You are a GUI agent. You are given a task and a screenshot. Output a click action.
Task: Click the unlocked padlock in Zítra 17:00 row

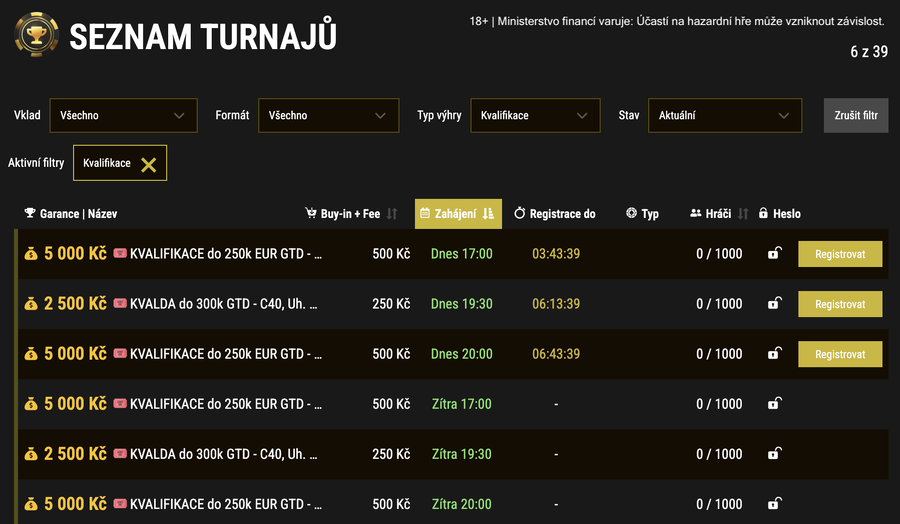point(775,403)
